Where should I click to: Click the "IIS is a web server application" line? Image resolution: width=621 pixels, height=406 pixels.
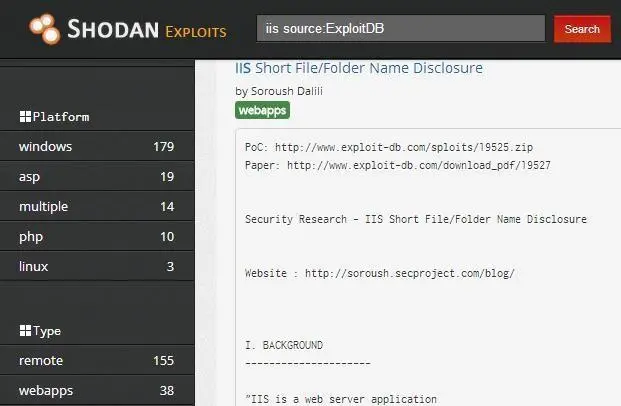point(341,399)
